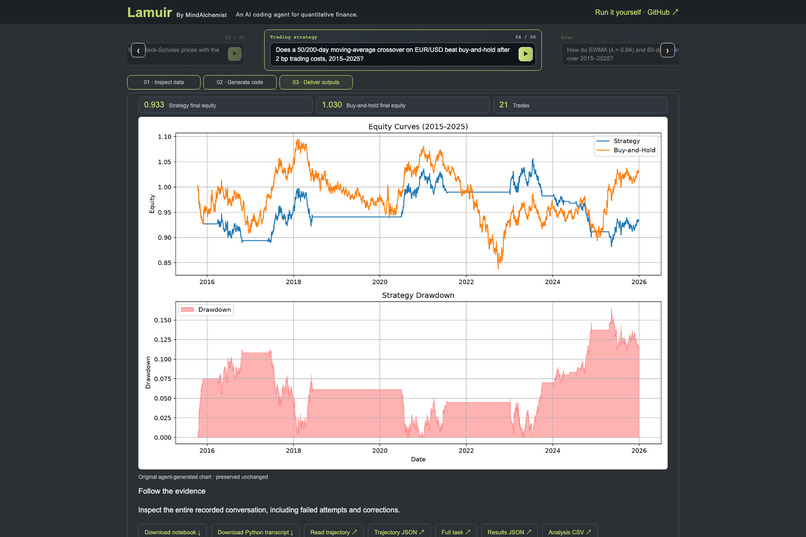The height and width of the screenshot is (537, 806).
Task: Open the Analysis CSV link
Action: [x=570, y=532]
